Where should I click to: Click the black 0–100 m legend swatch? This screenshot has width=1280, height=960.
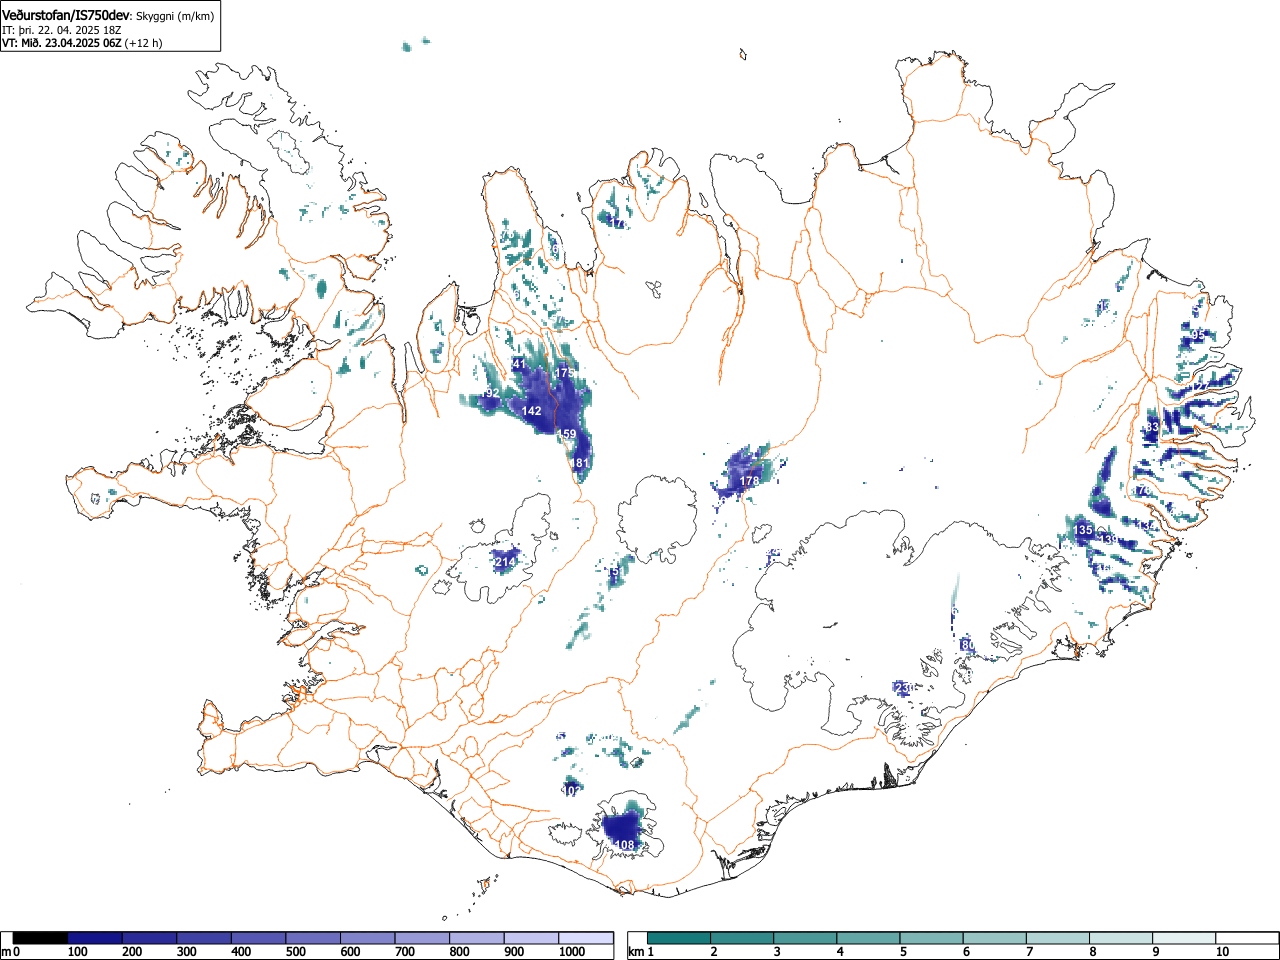41,938
